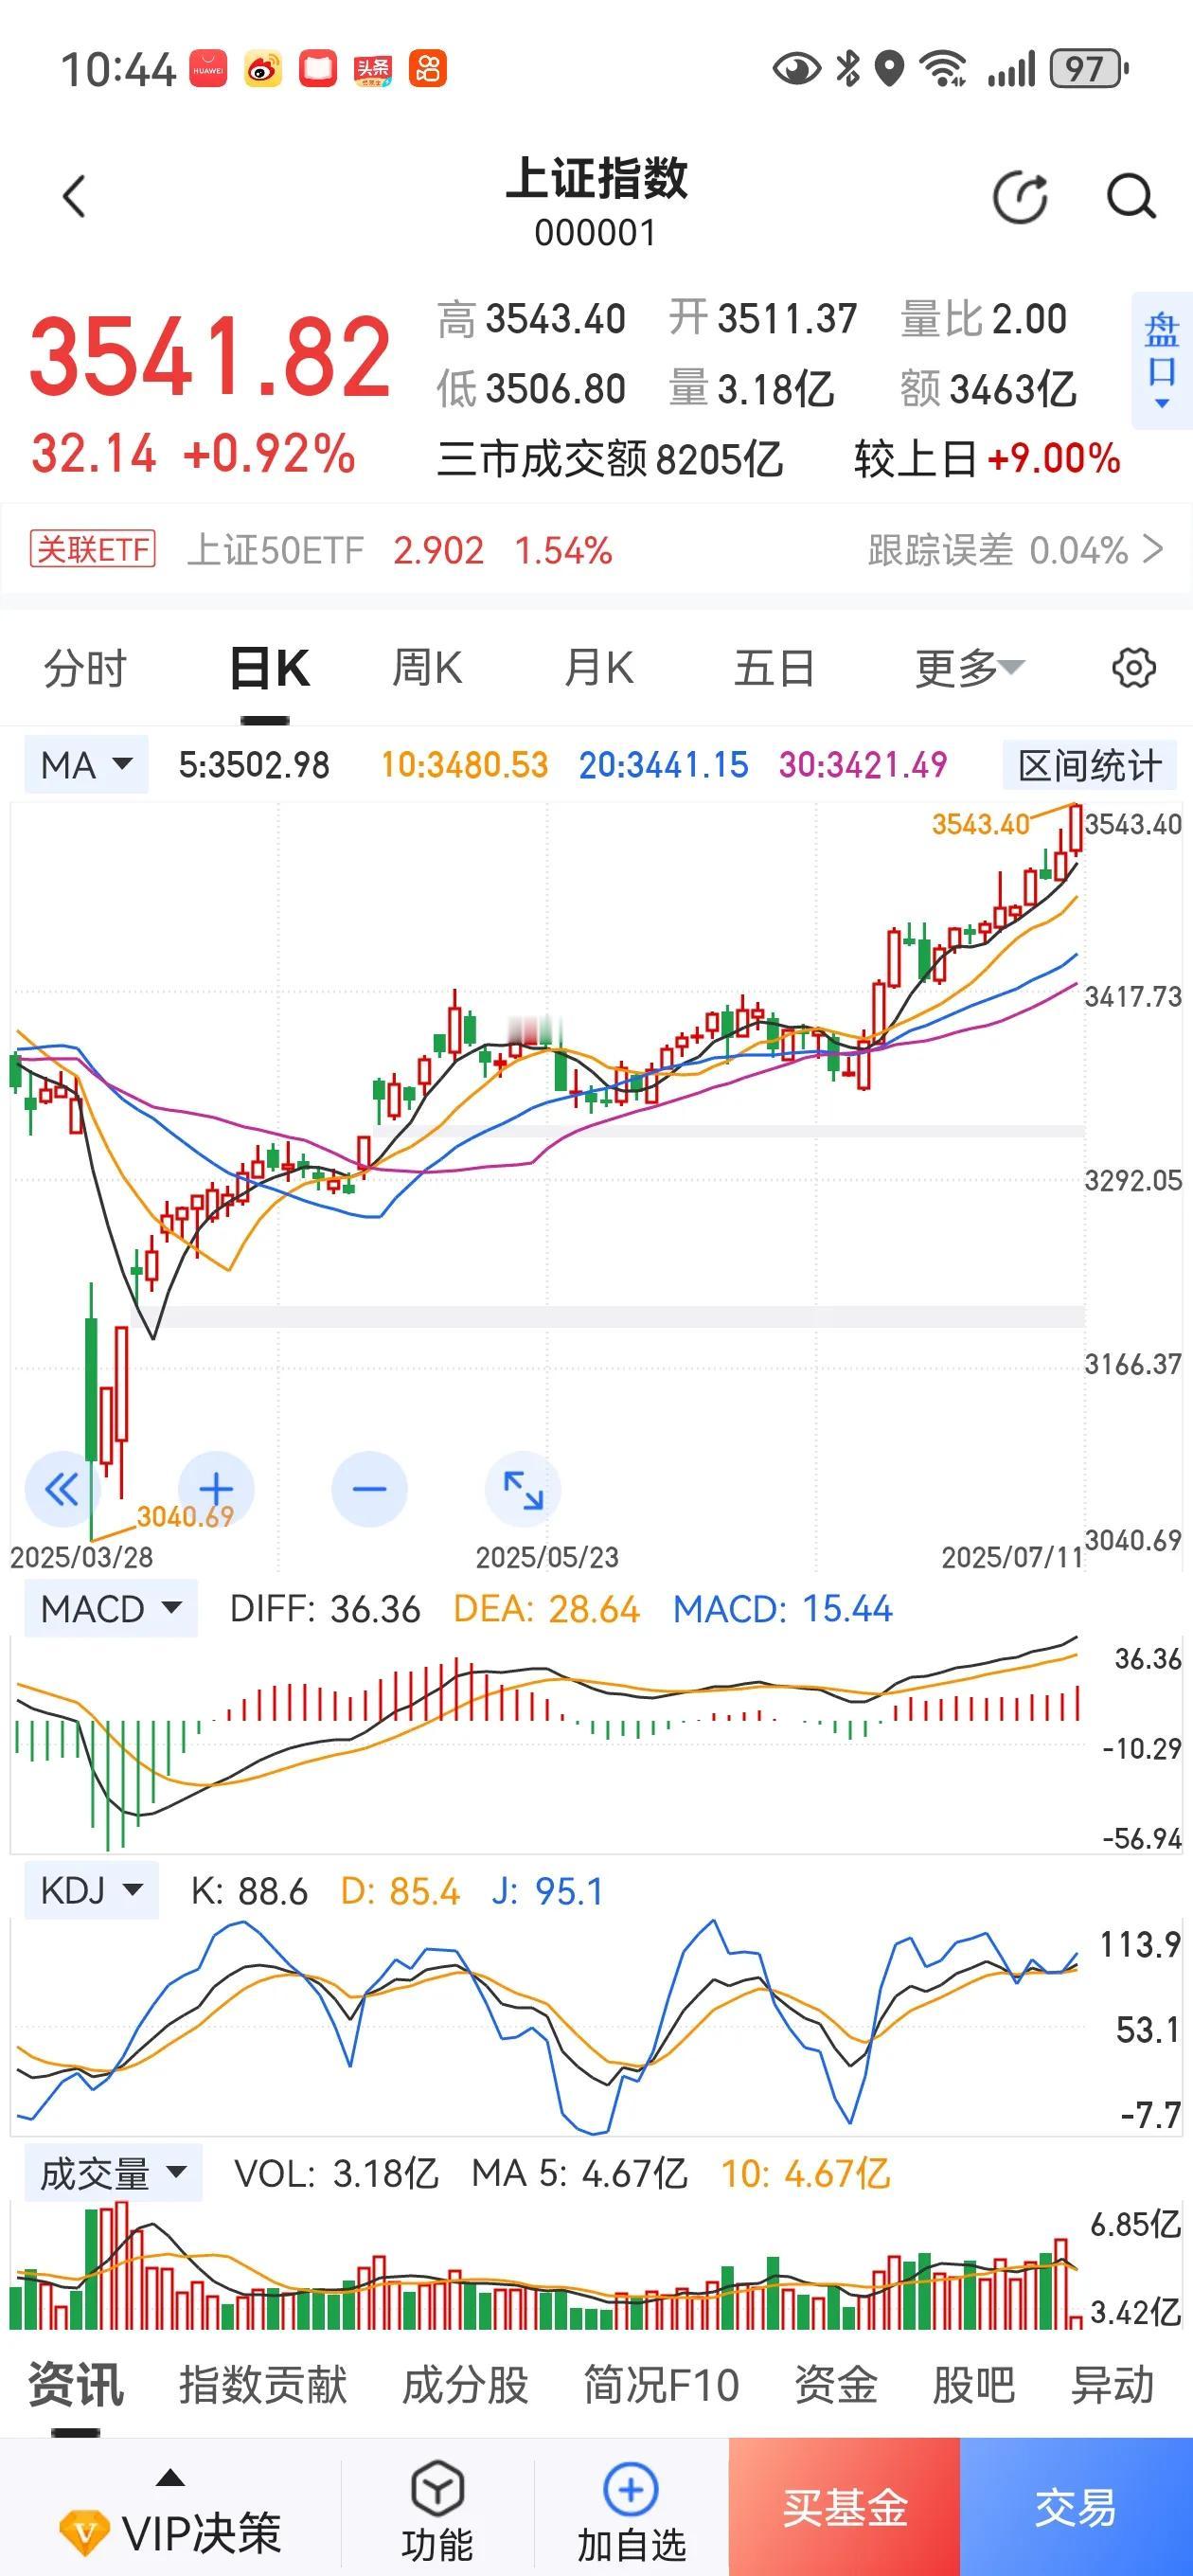Tap the MA 5:3502.98 value
The image size is (1193, 2576).
(x=254, y=765)
